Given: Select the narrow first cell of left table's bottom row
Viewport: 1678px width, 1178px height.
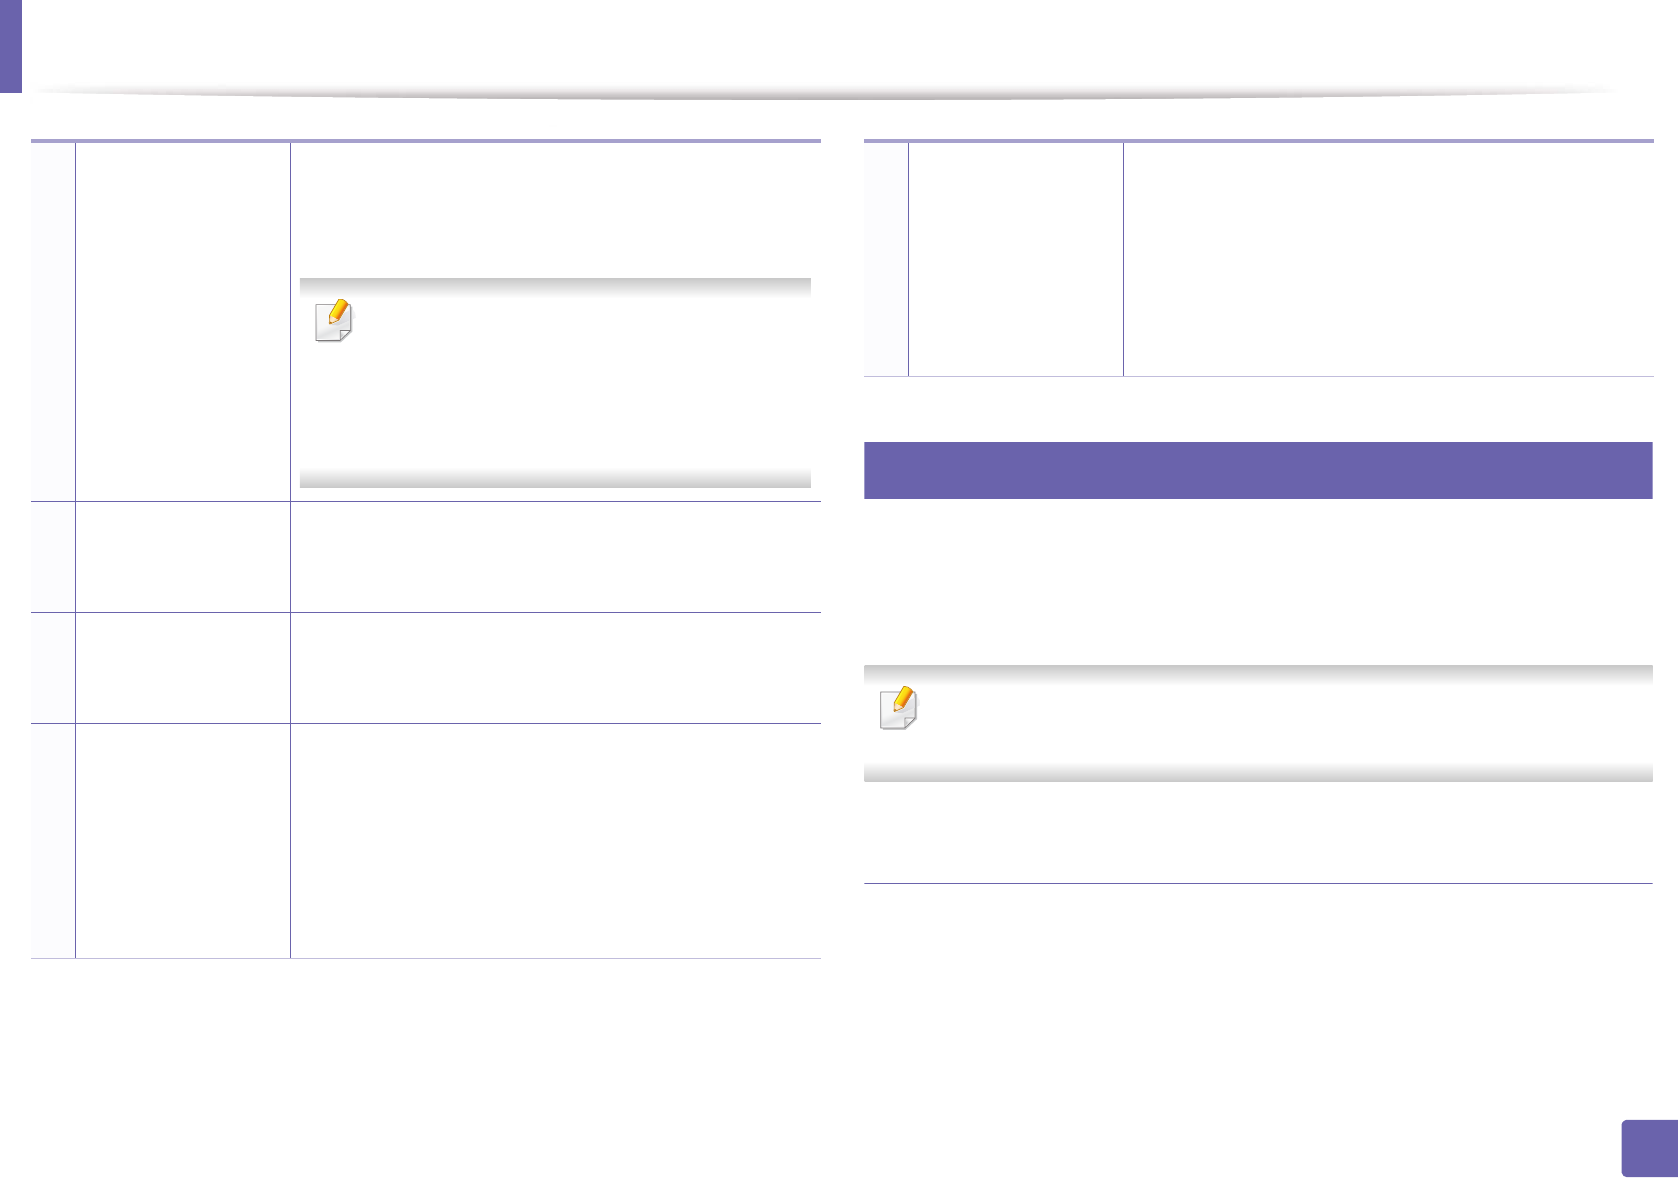Looking at the screenshot, I should pyautogui.click(x=53, y=840).
